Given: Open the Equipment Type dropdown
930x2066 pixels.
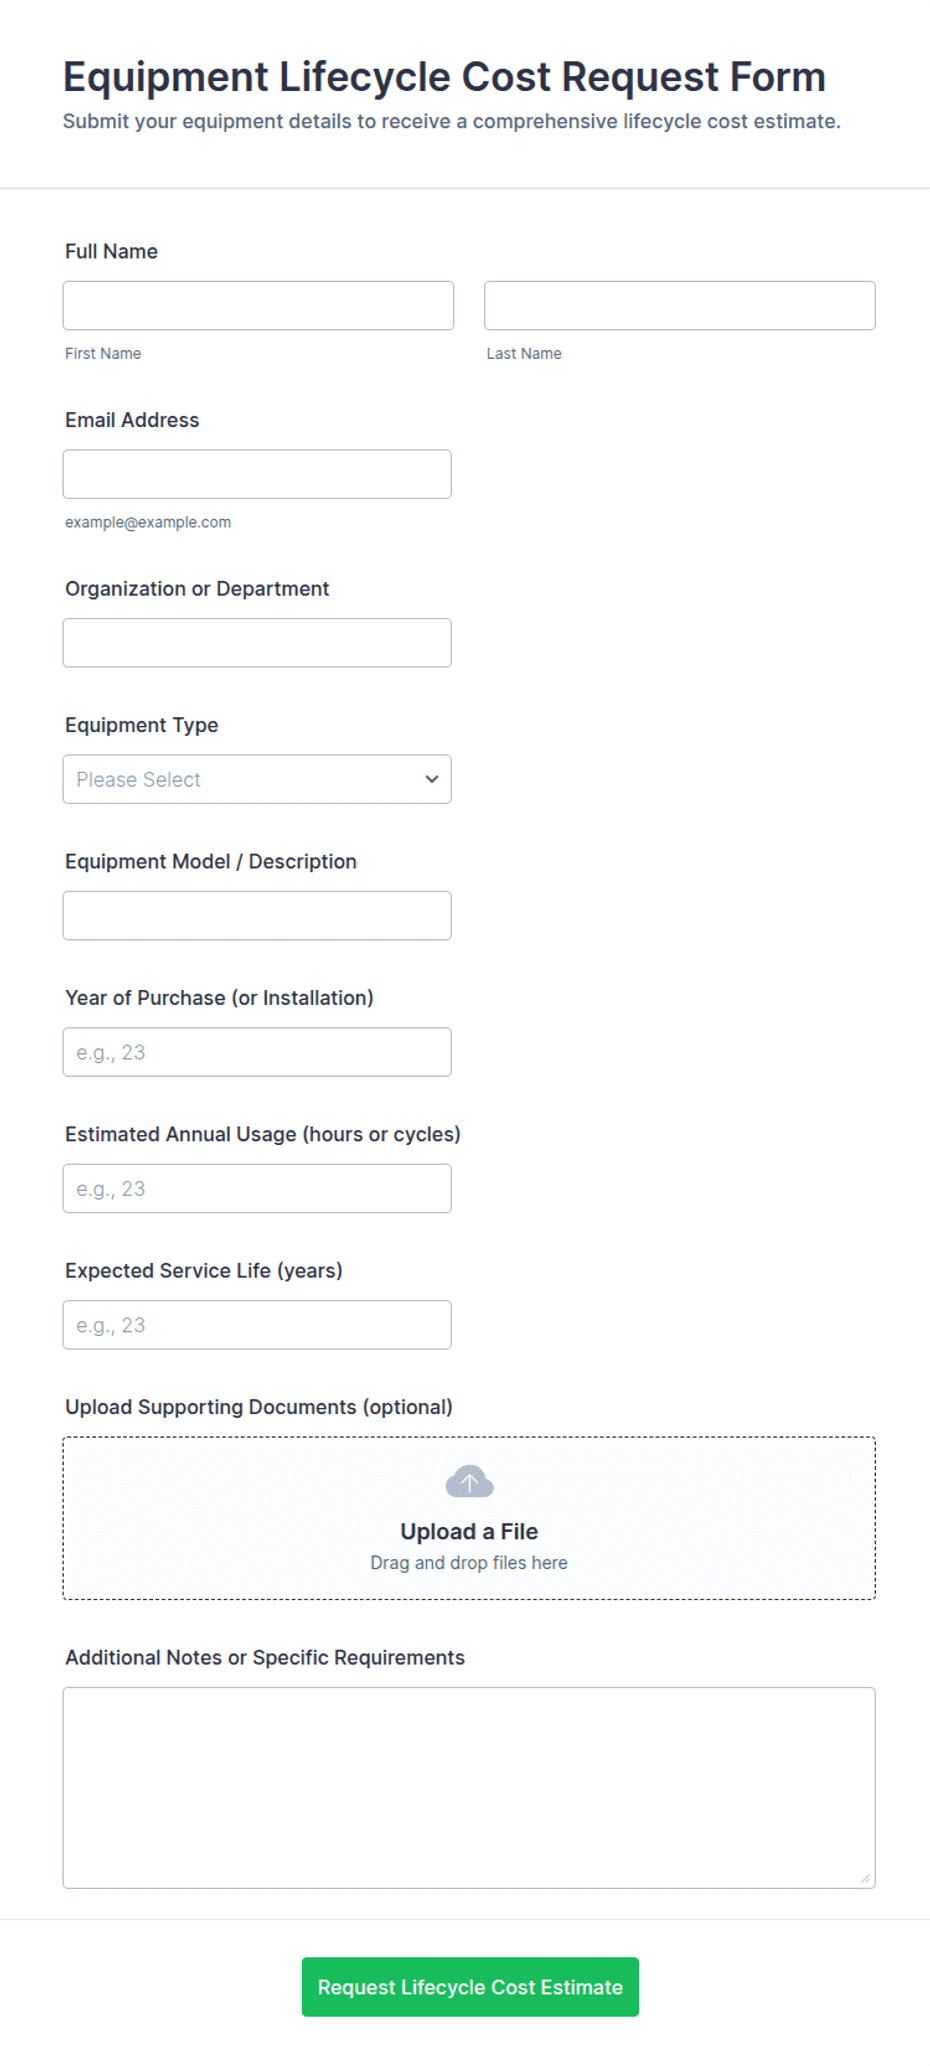Looking at the screenshot, I should point(257,779).
